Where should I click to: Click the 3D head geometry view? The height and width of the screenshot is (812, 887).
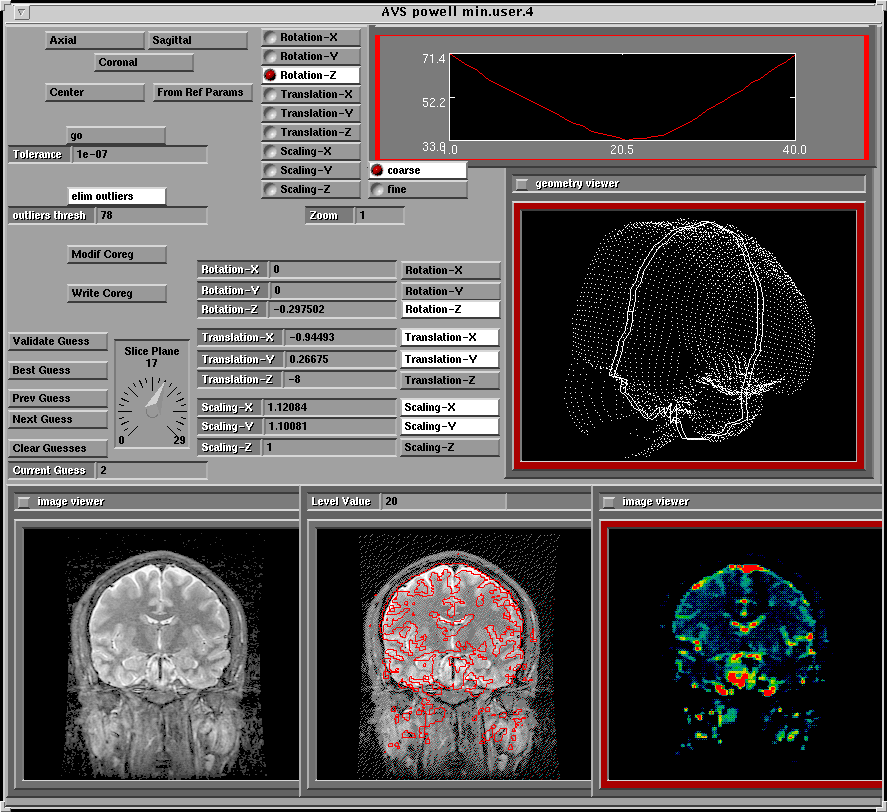point(688,334)
